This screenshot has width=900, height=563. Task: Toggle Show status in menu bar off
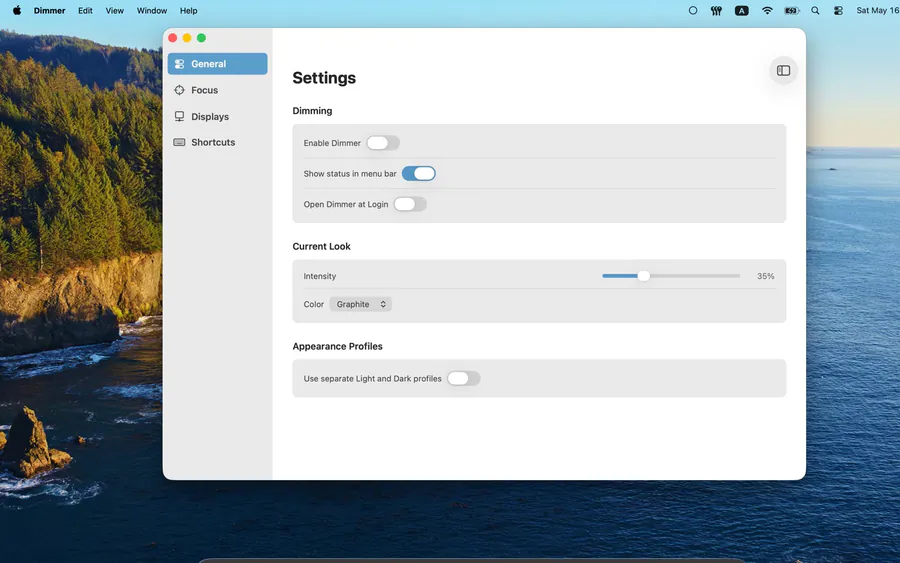[x=418, y=173]
